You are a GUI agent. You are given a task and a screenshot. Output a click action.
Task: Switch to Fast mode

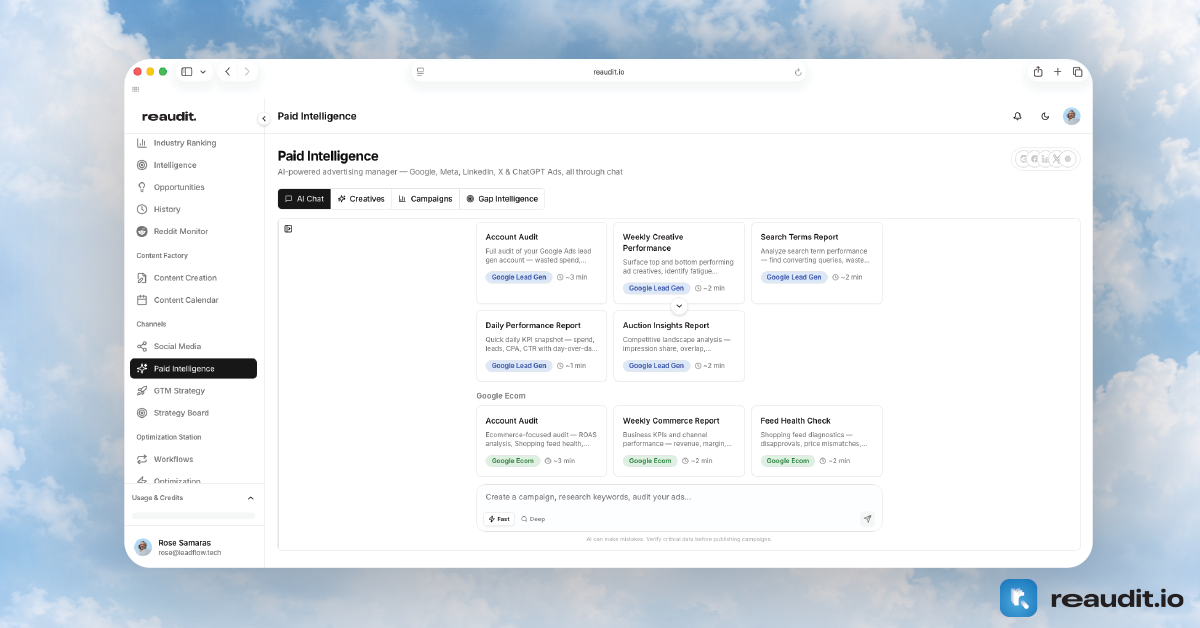[x=499, y=519]
